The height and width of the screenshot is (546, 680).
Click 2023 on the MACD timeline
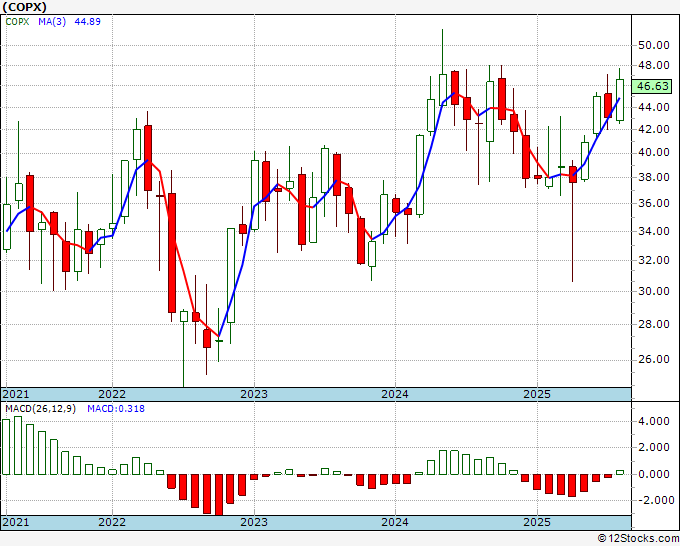pyautogui.click(x=254, y=522)
